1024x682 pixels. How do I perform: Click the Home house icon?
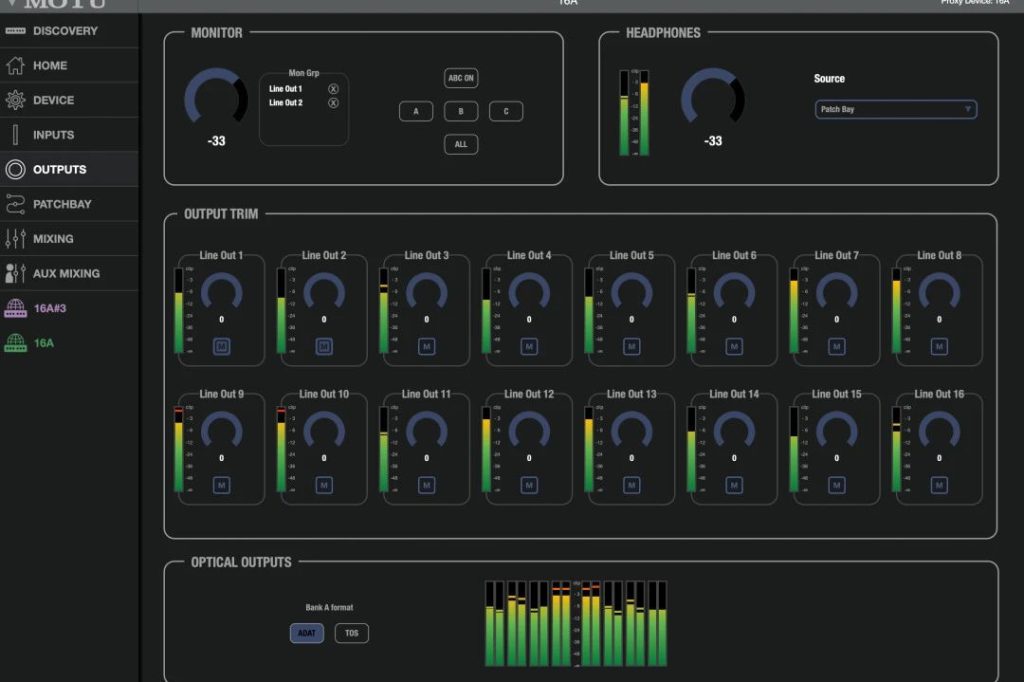click(x=15, y=66)
